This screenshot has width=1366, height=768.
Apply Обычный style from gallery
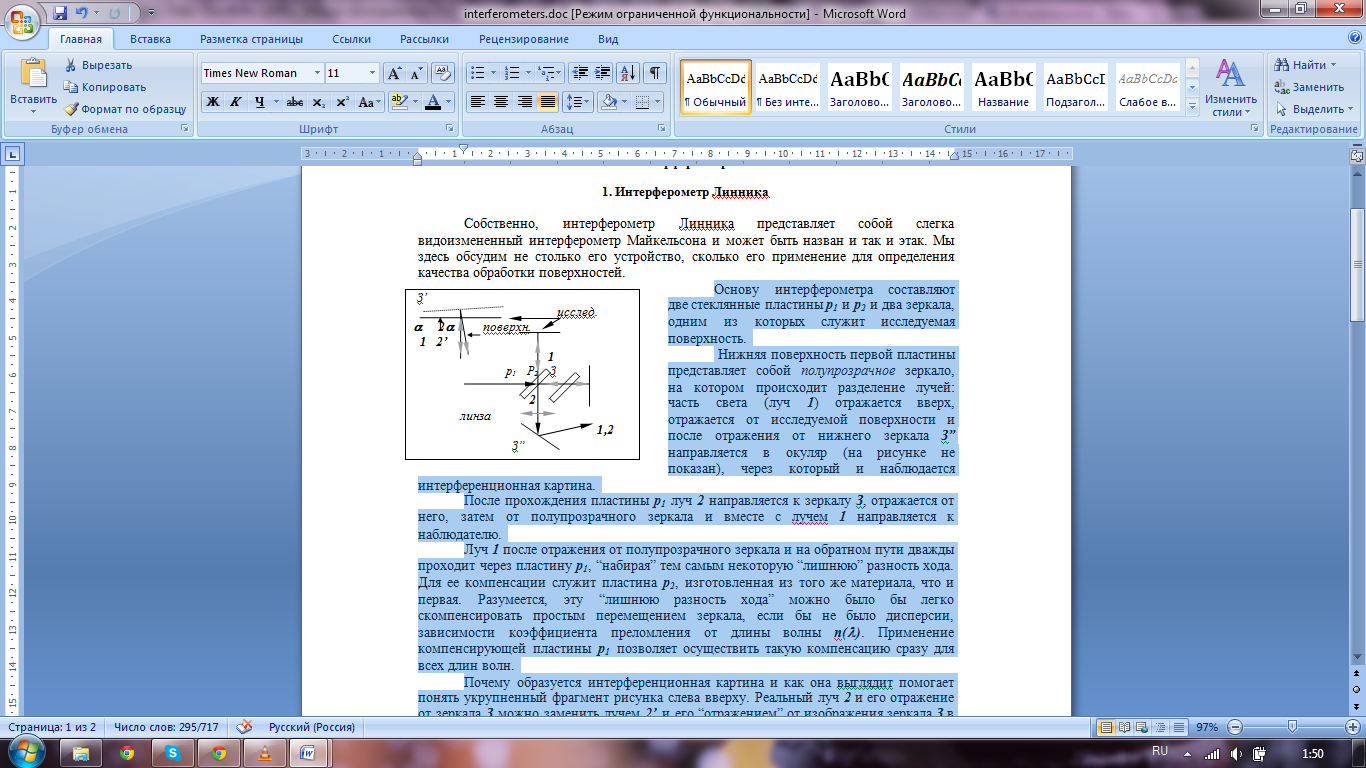[716, 87]
